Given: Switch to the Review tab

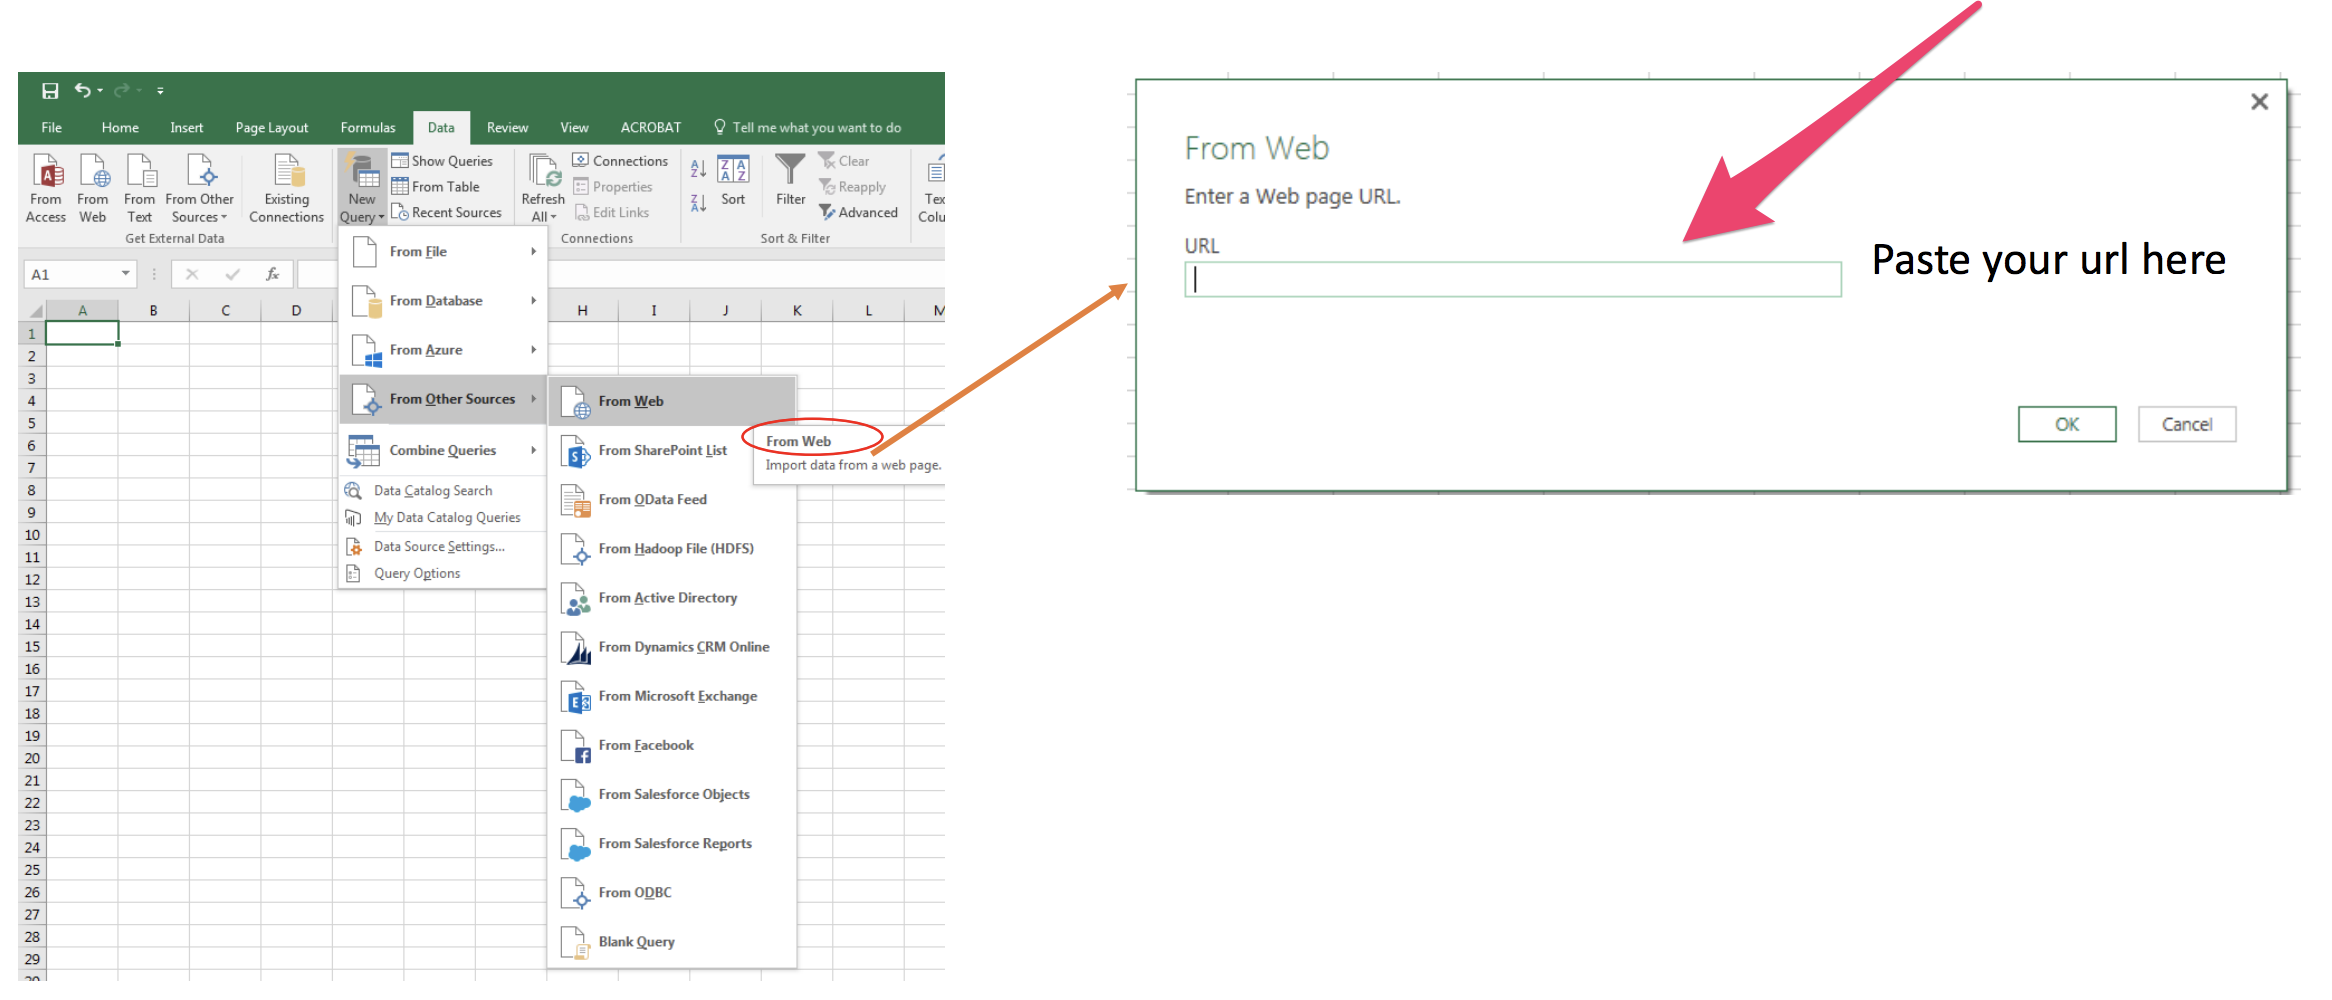Looking at the screenshot, I should [x=507, y=128].
